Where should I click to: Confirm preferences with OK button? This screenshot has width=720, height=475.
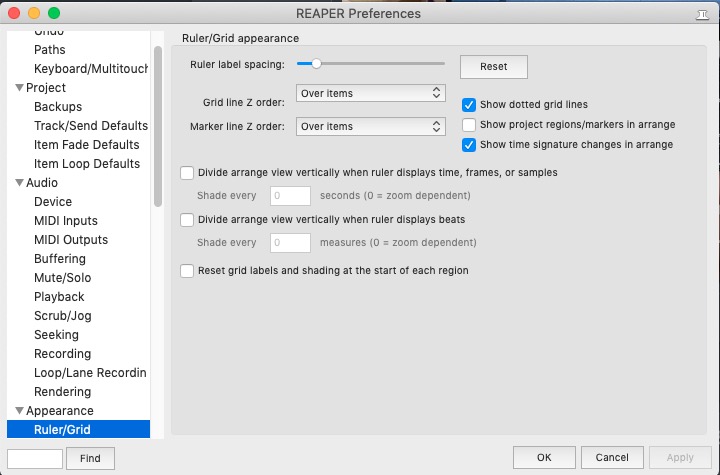click(x=544, y=458)
